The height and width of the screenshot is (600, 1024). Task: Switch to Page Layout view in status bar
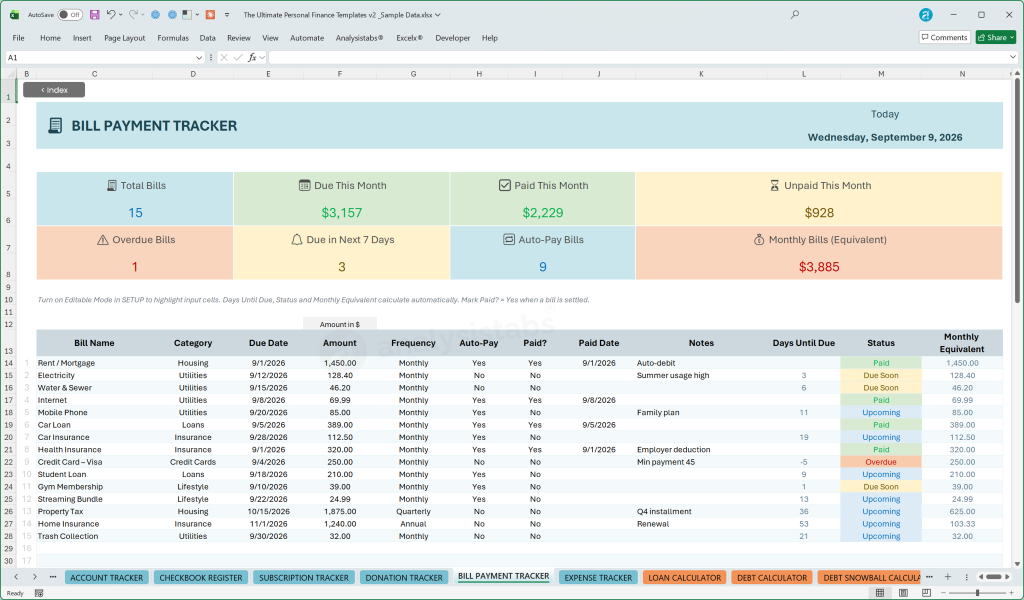(x=903, y=593)
